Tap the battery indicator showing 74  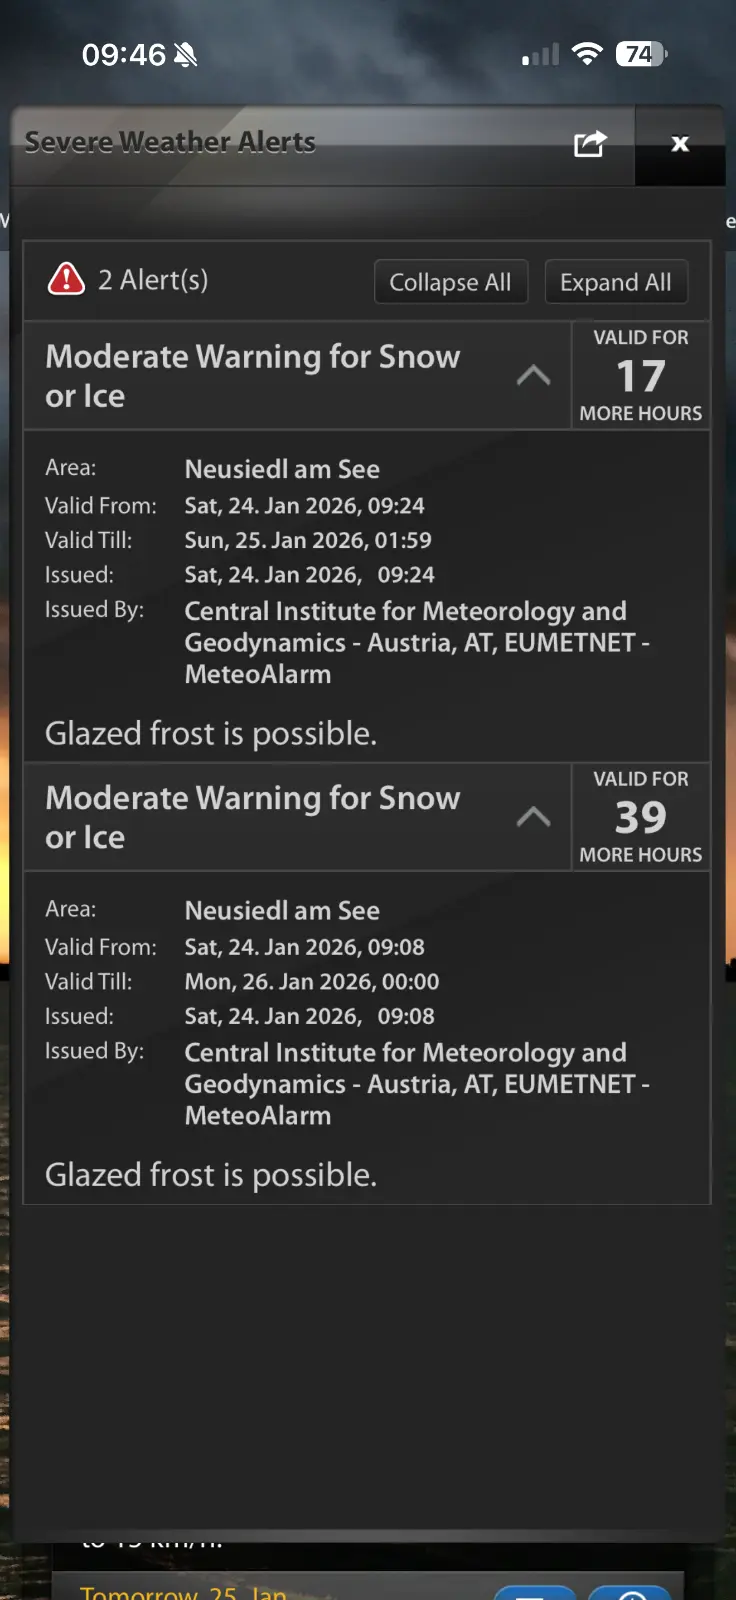click(641, 54)
